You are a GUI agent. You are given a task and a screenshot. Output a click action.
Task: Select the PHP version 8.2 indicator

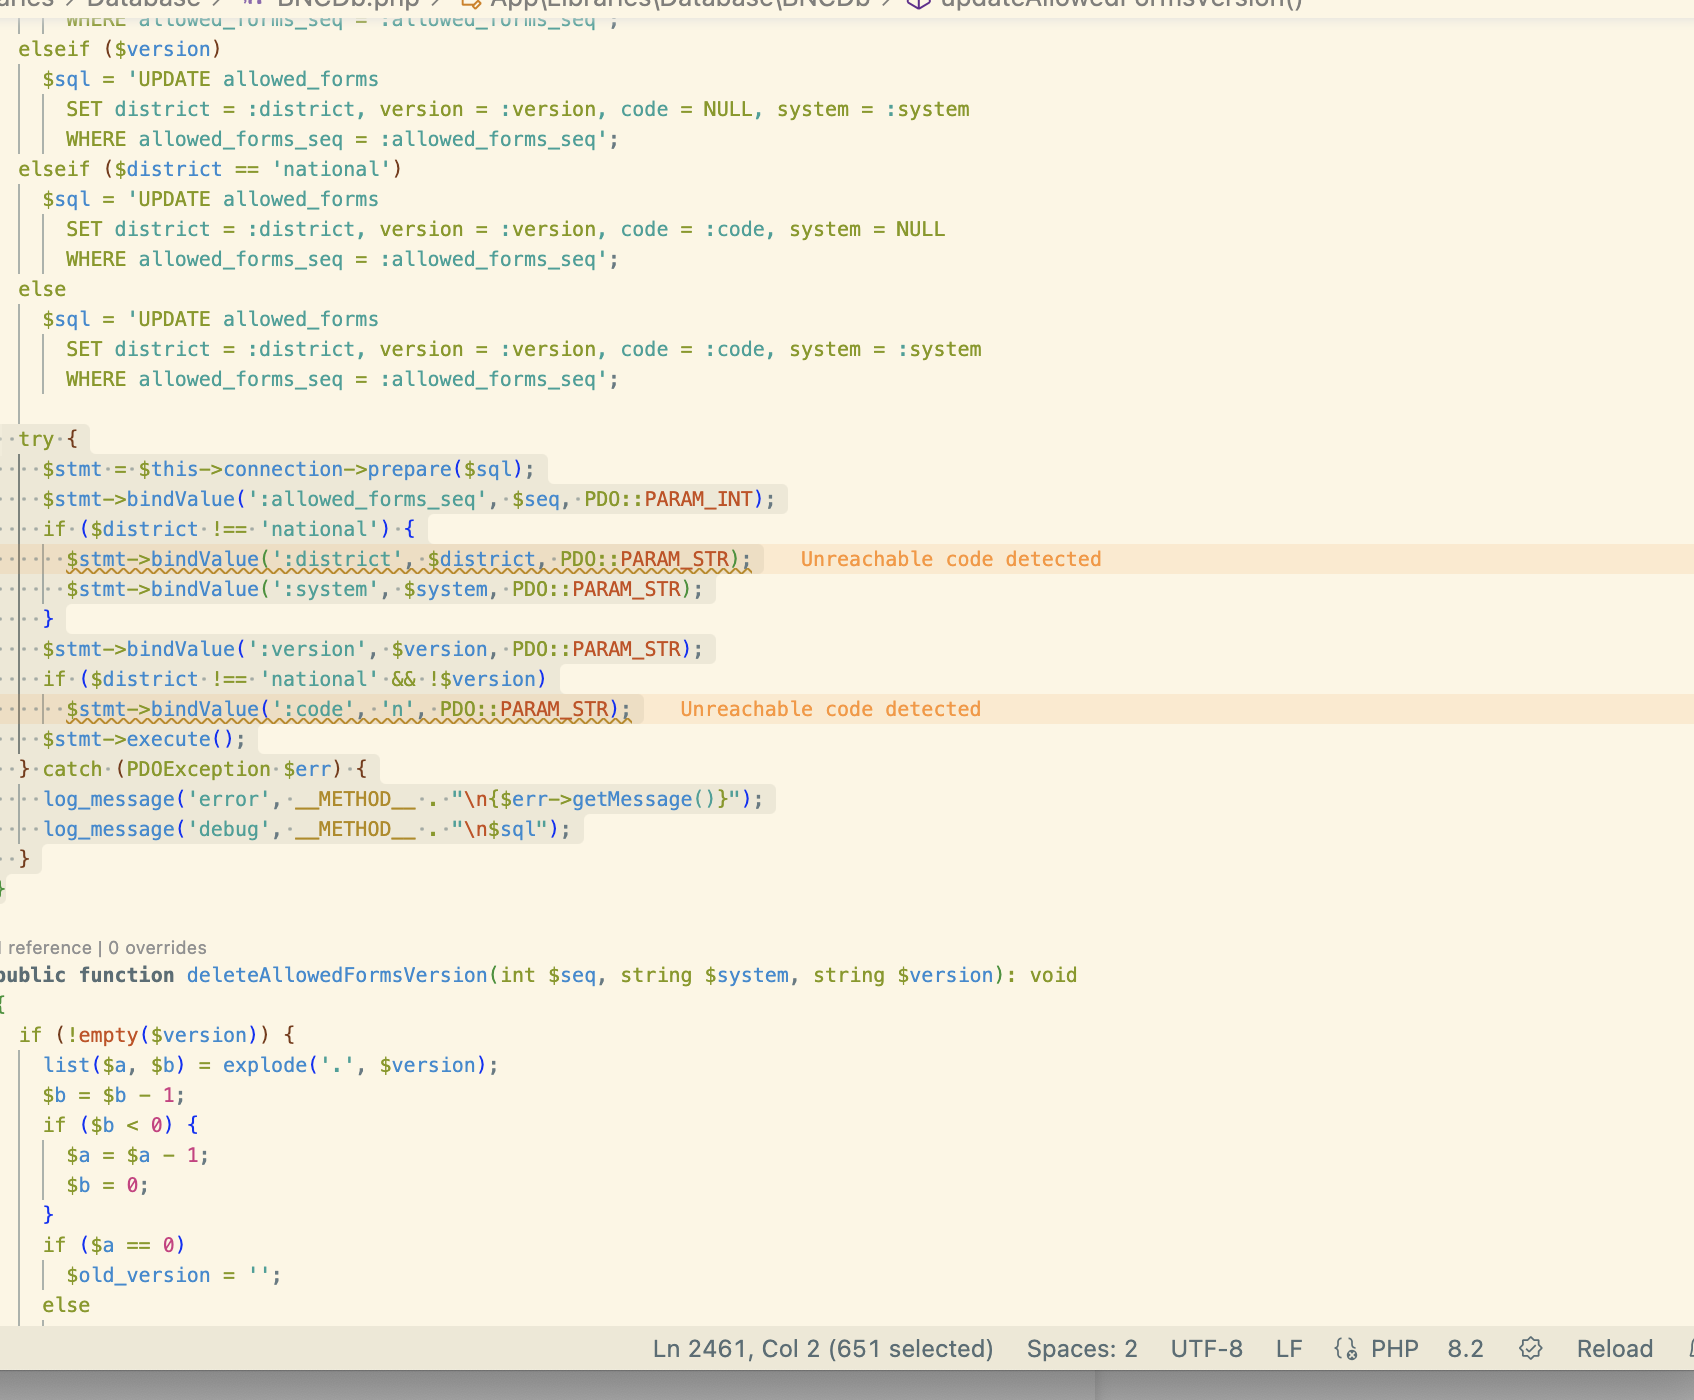coord(1465,1349)
